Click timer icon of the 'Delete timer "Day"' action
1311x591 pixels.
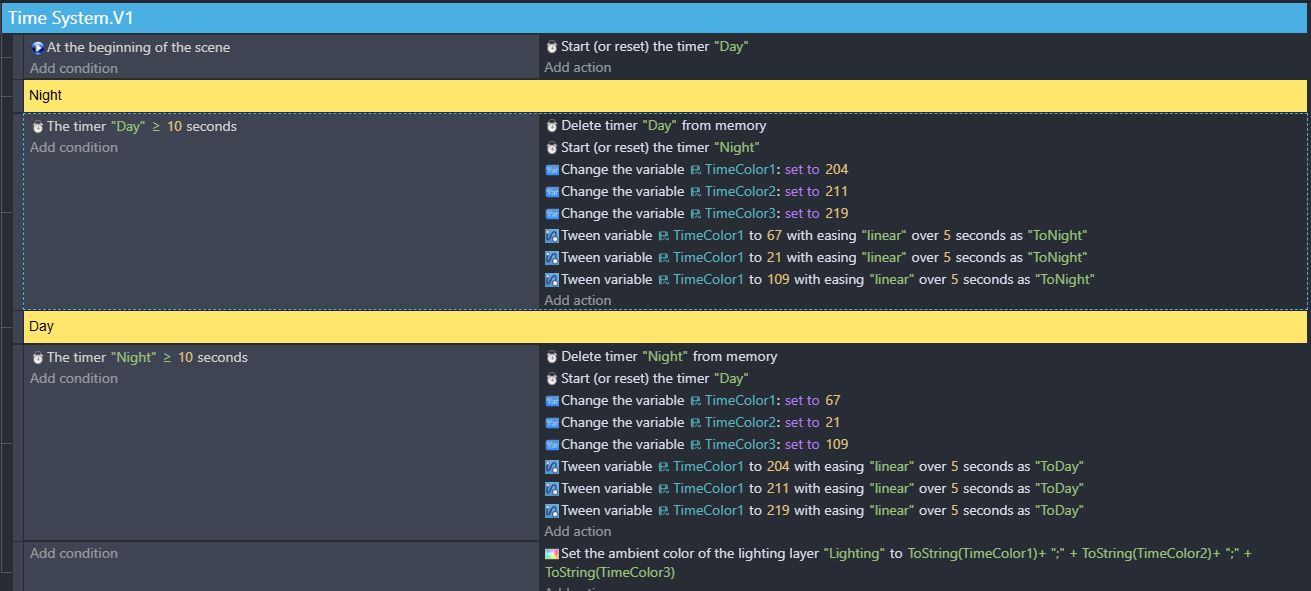[x=552, y=126]
